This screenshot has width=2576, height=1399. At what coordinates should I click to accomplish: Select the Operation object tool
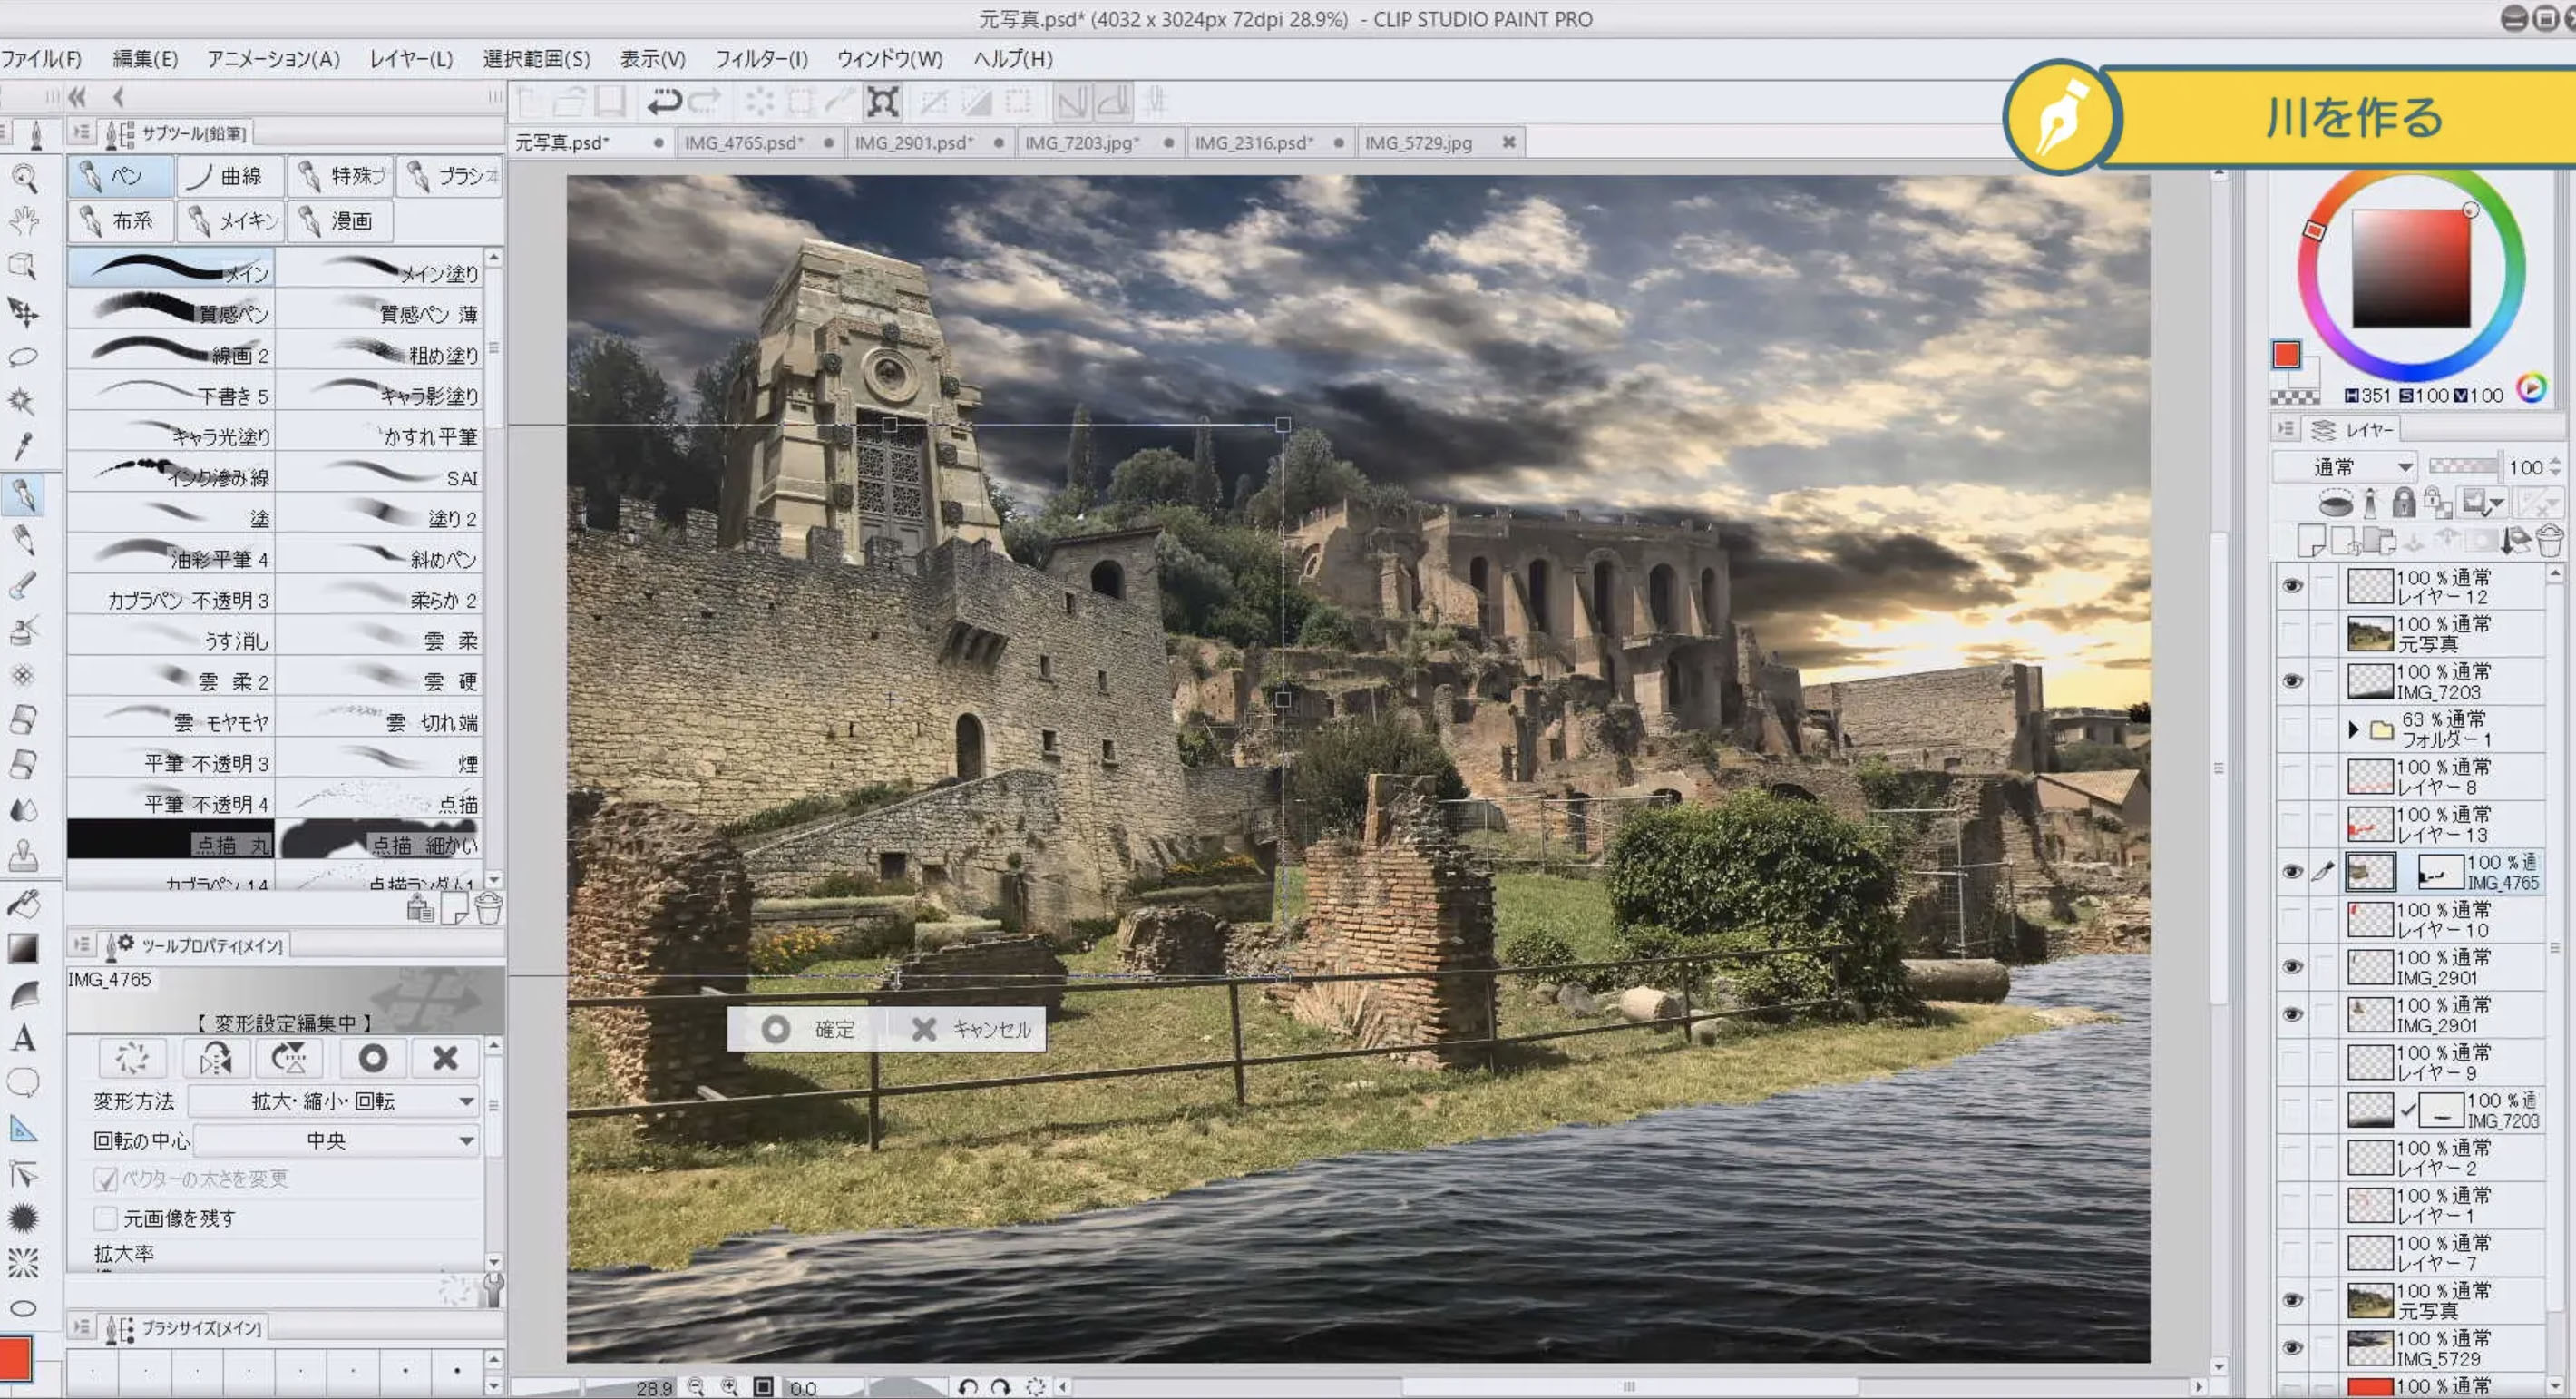point(24,266)
